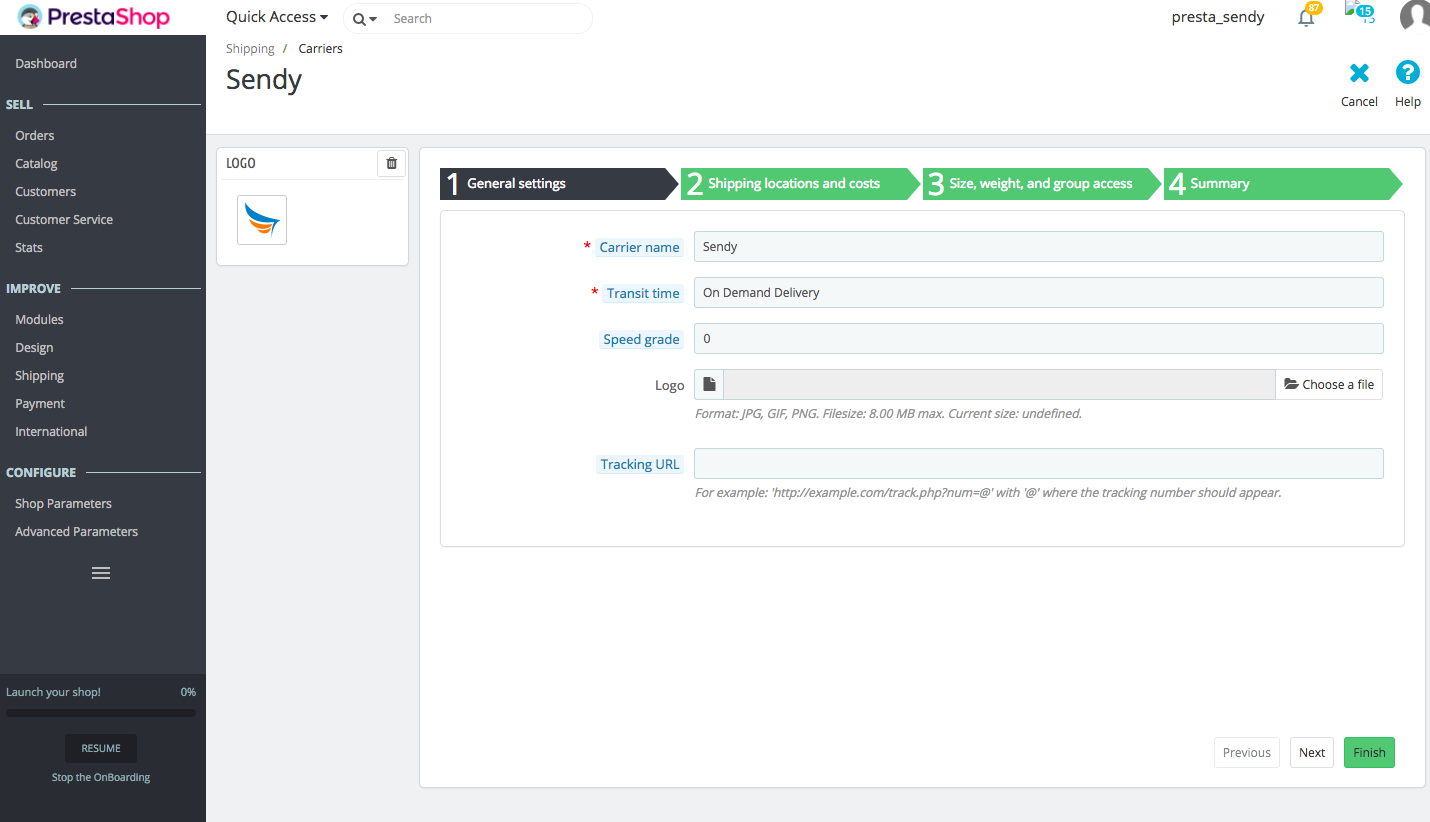Click the Carriers breadcrumb link
This screenshot has height=822, width=1430.
tap(320, 48)
